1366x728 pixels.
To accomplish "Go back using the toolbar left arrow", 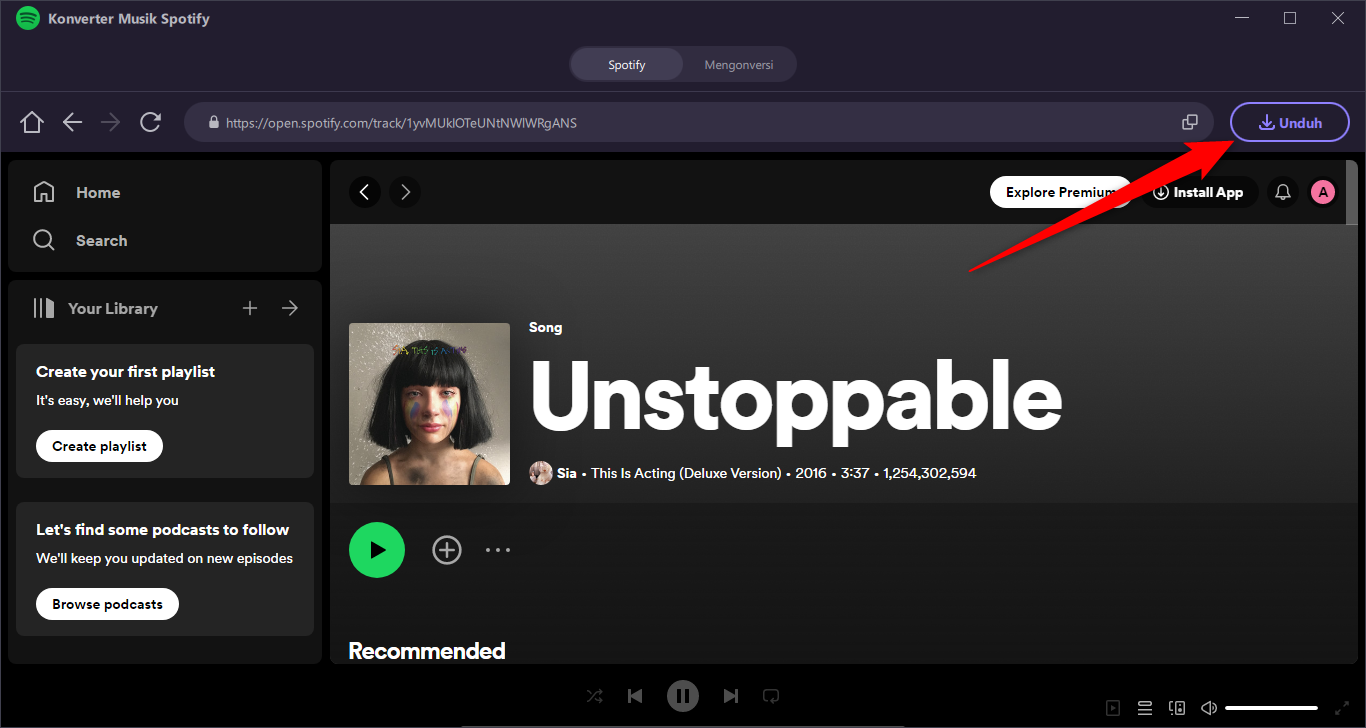I will [72, 122].
